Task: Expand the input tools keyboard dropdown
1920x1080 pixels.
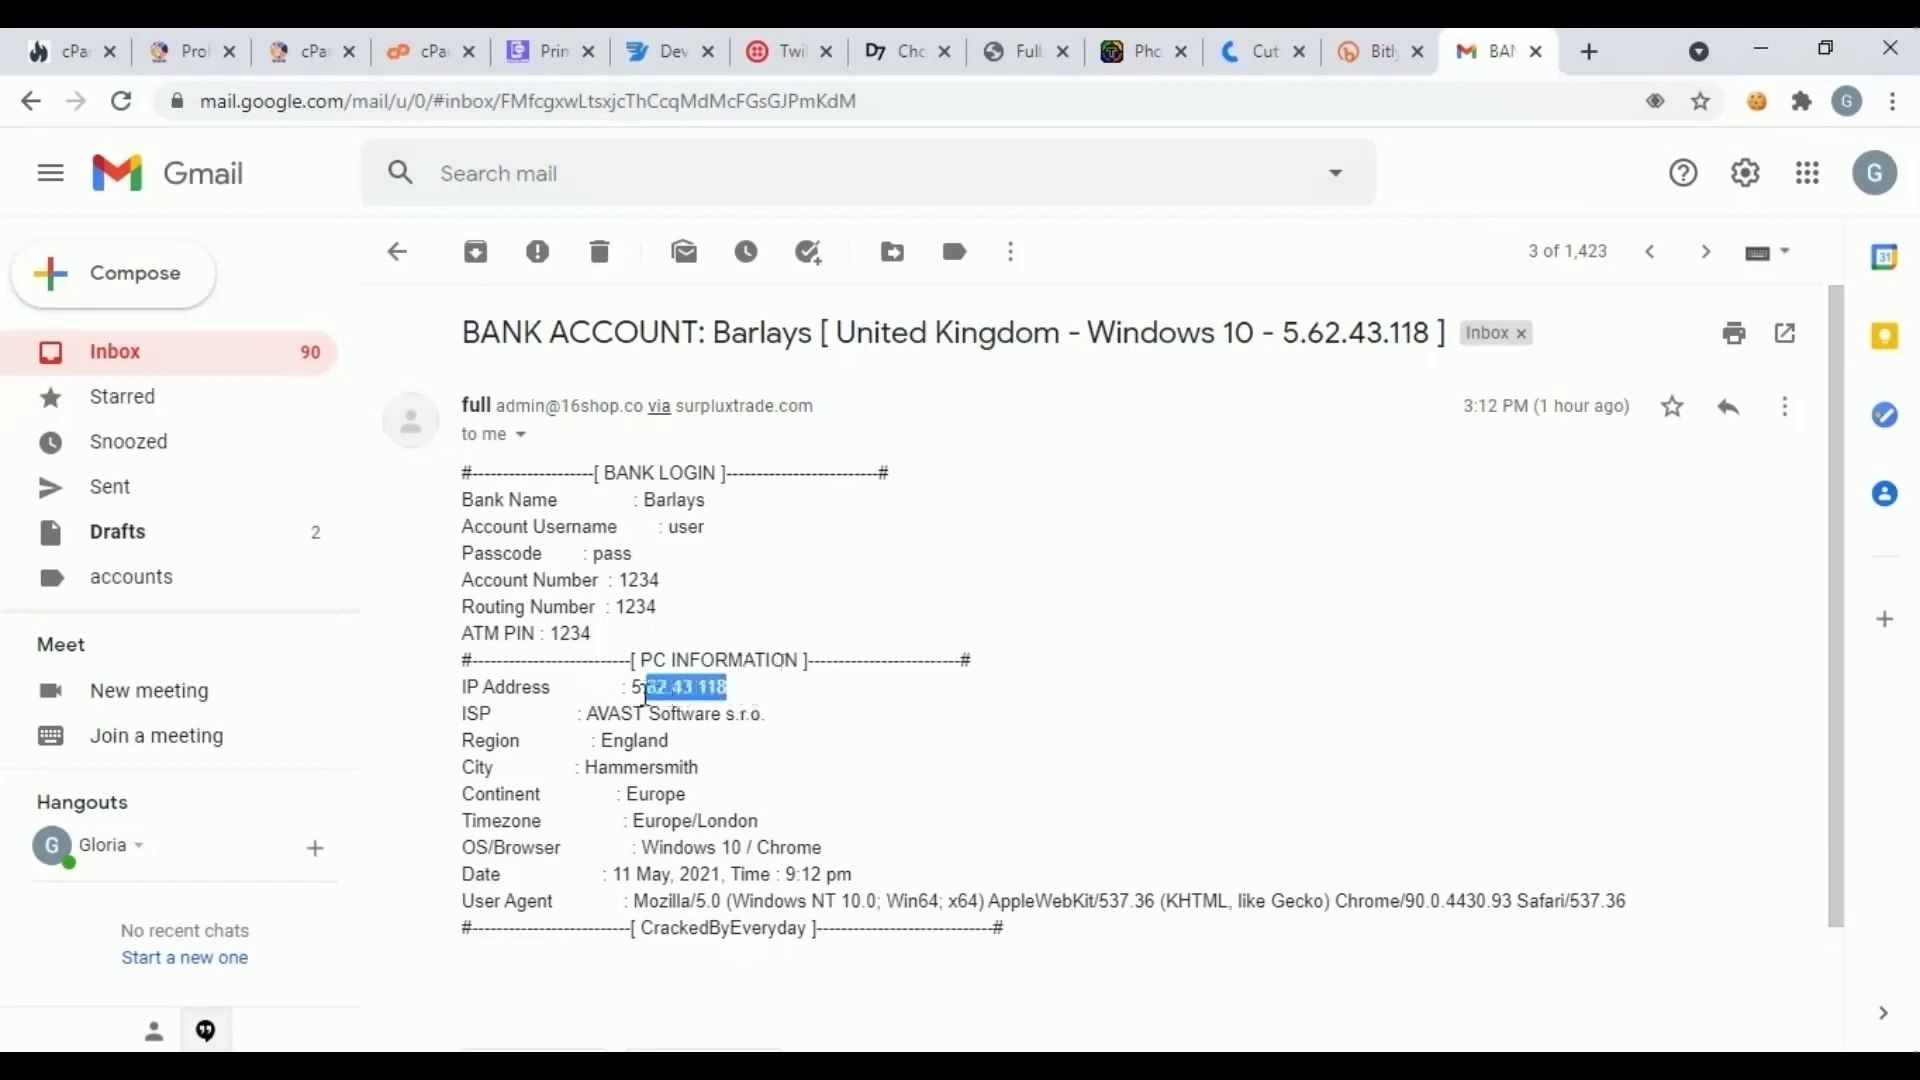Action: tap(1766, 252)
